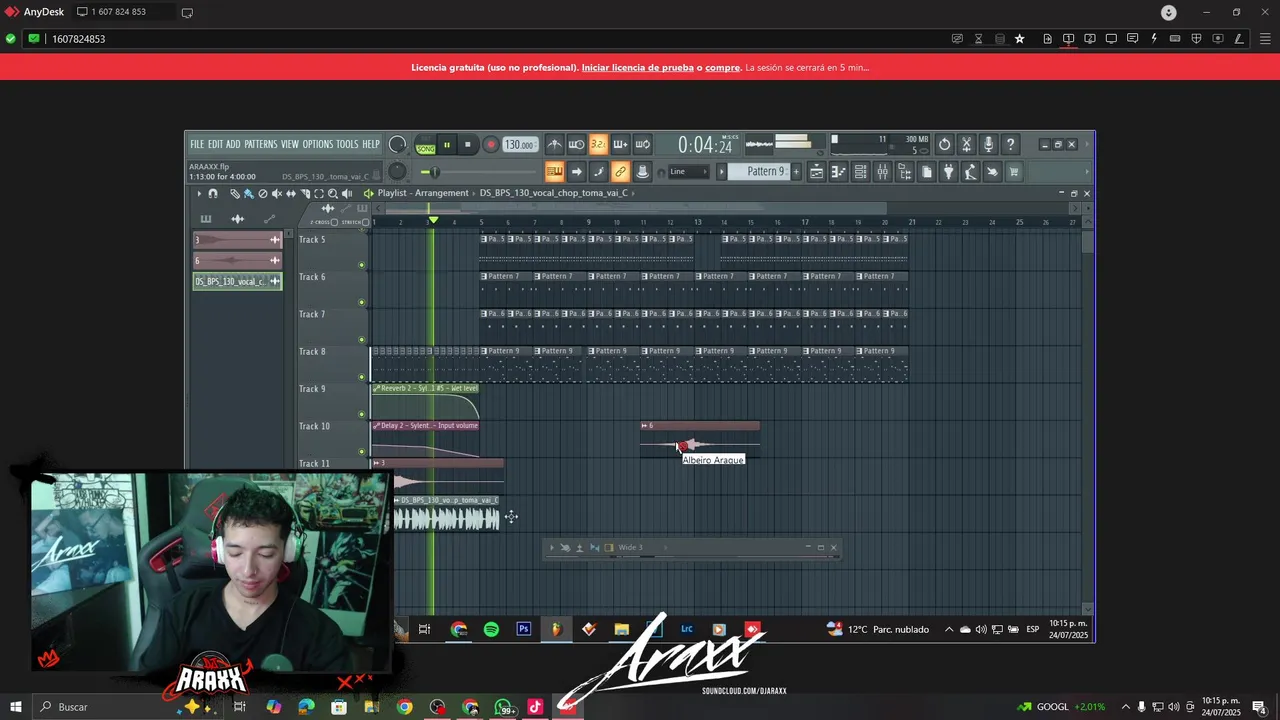Image resolution: width=1280 pixels, height=720 pixels.
Task: Toggle wait for input to start
Action: (x=577, y=144)
